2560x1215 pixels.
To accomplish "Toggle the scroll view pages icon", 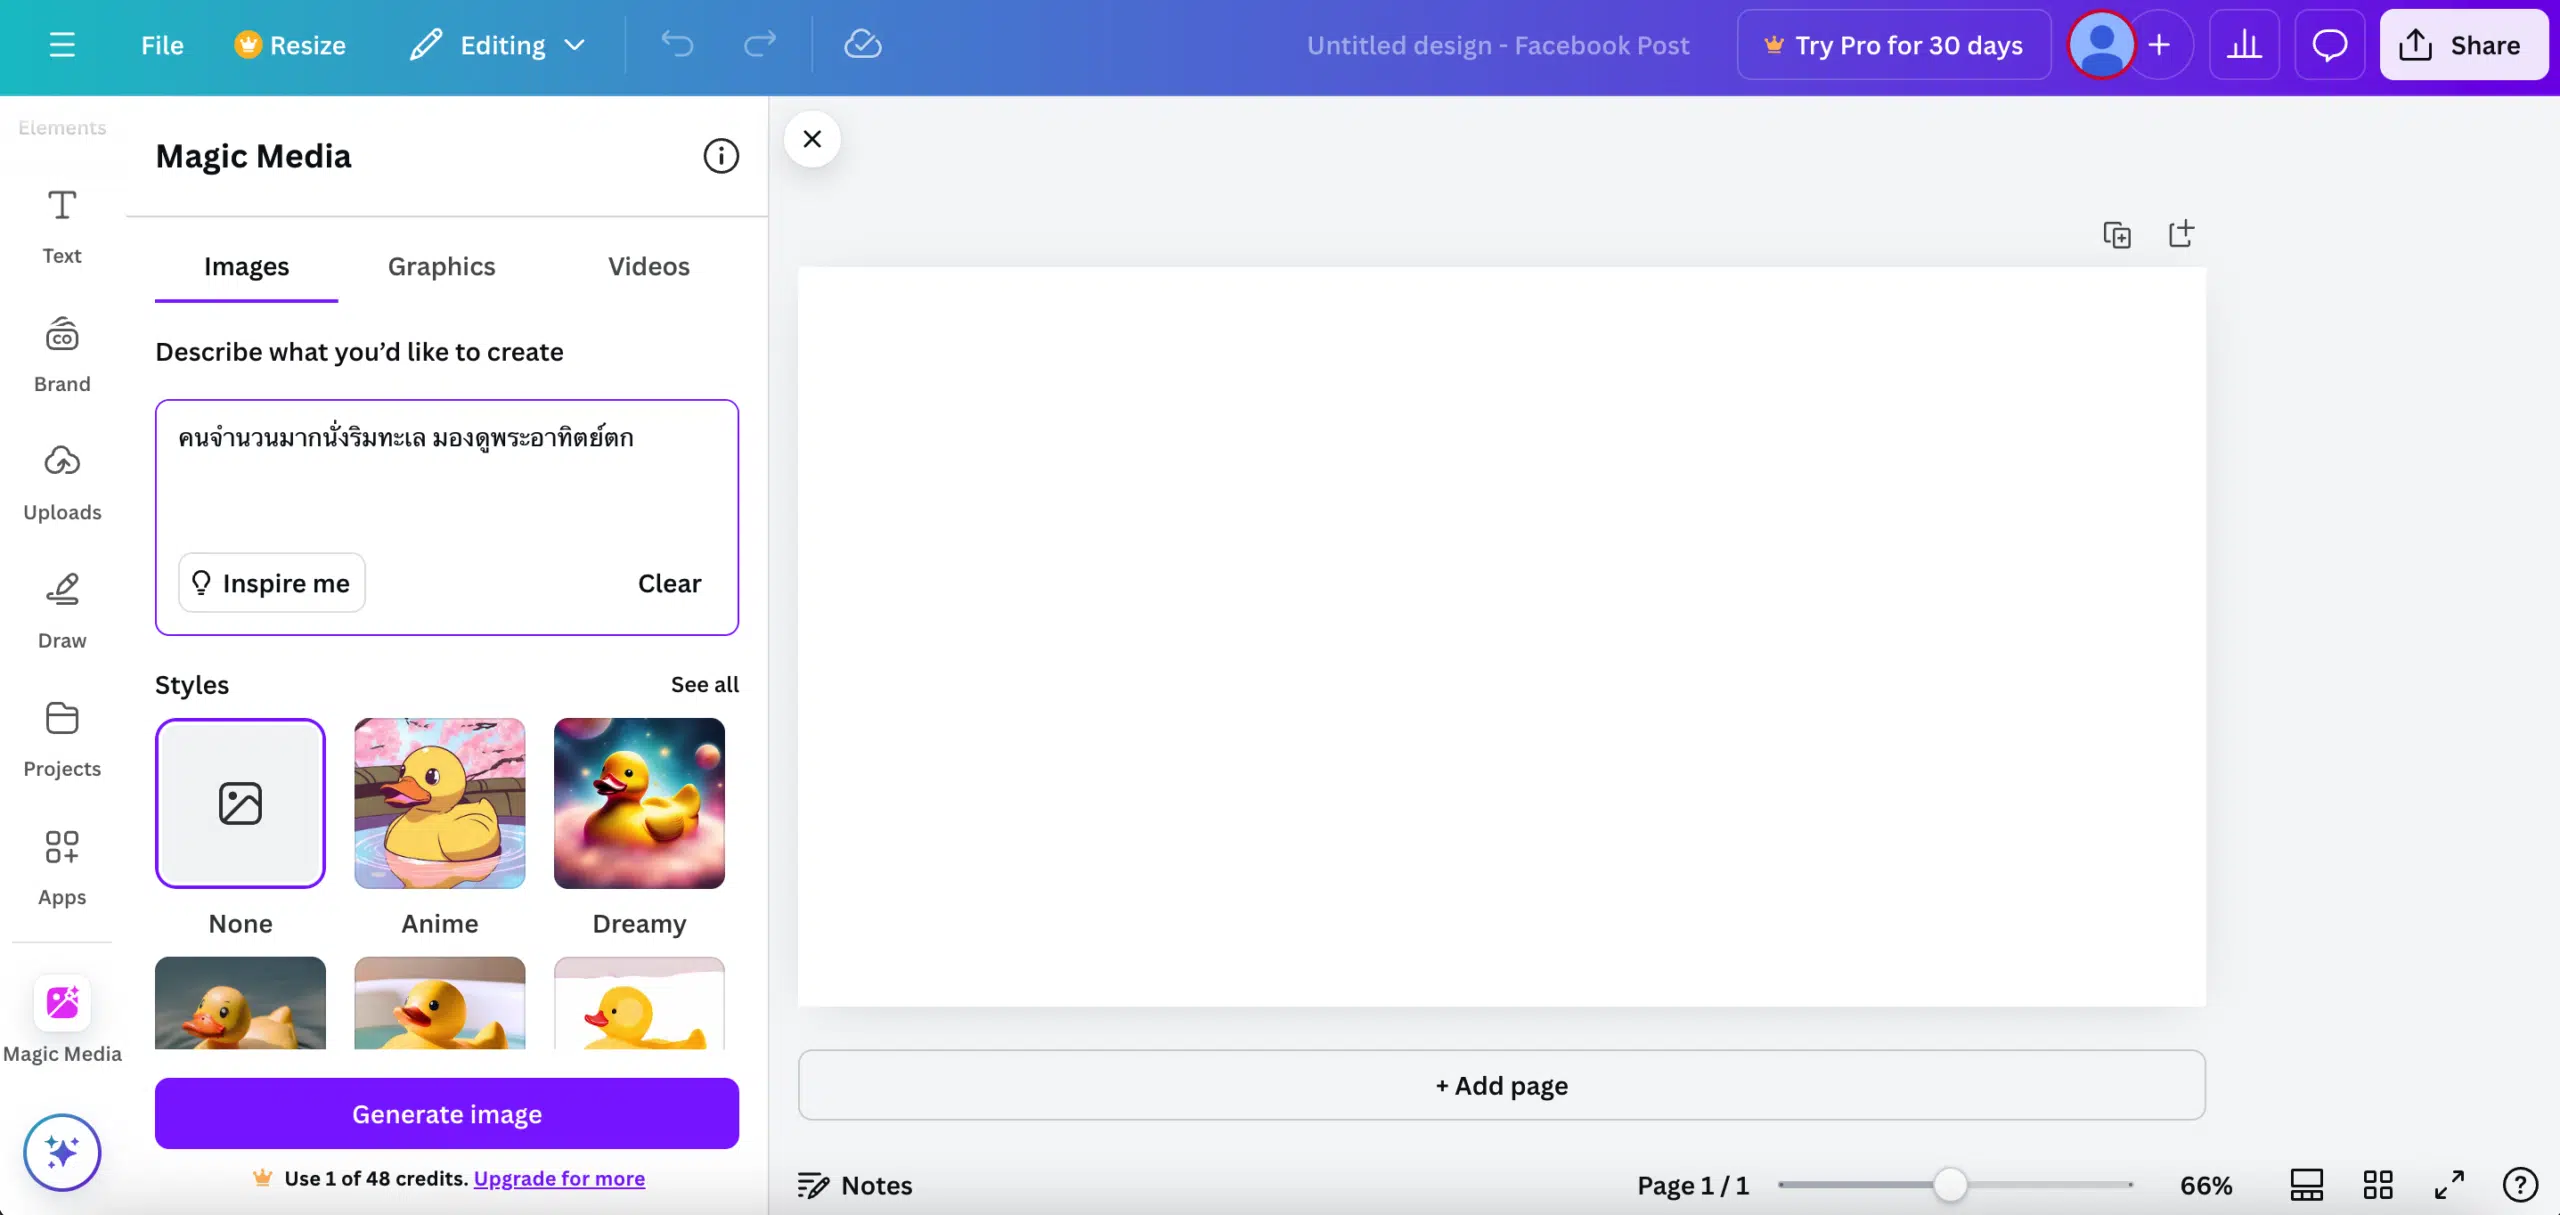I will [2307, 1186].
